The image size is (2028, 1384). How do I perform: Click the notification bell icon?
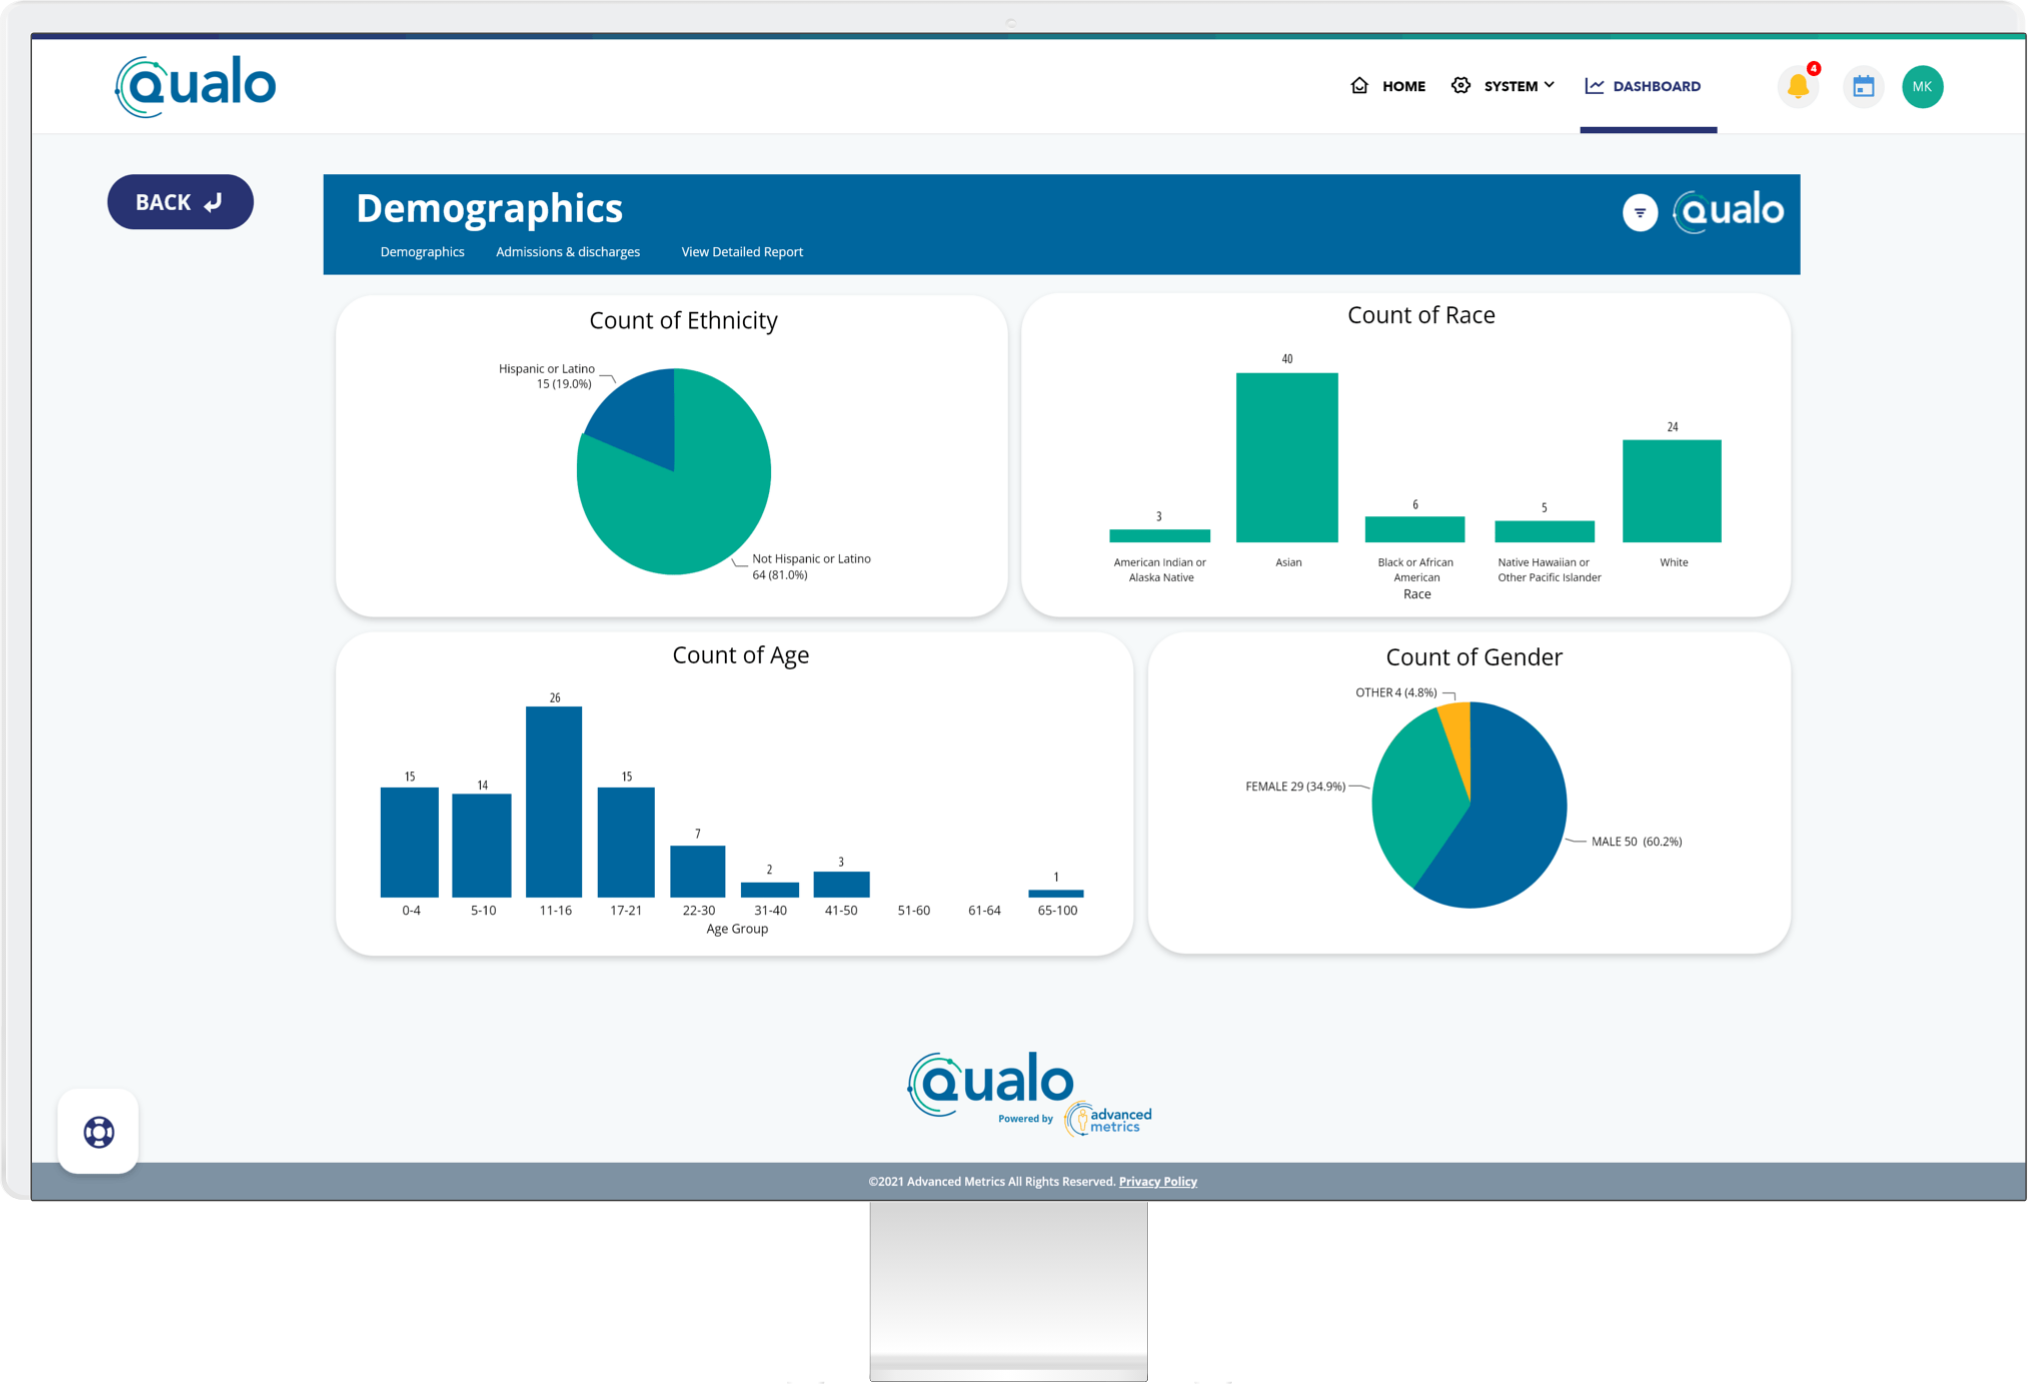tap(1797, 87)
